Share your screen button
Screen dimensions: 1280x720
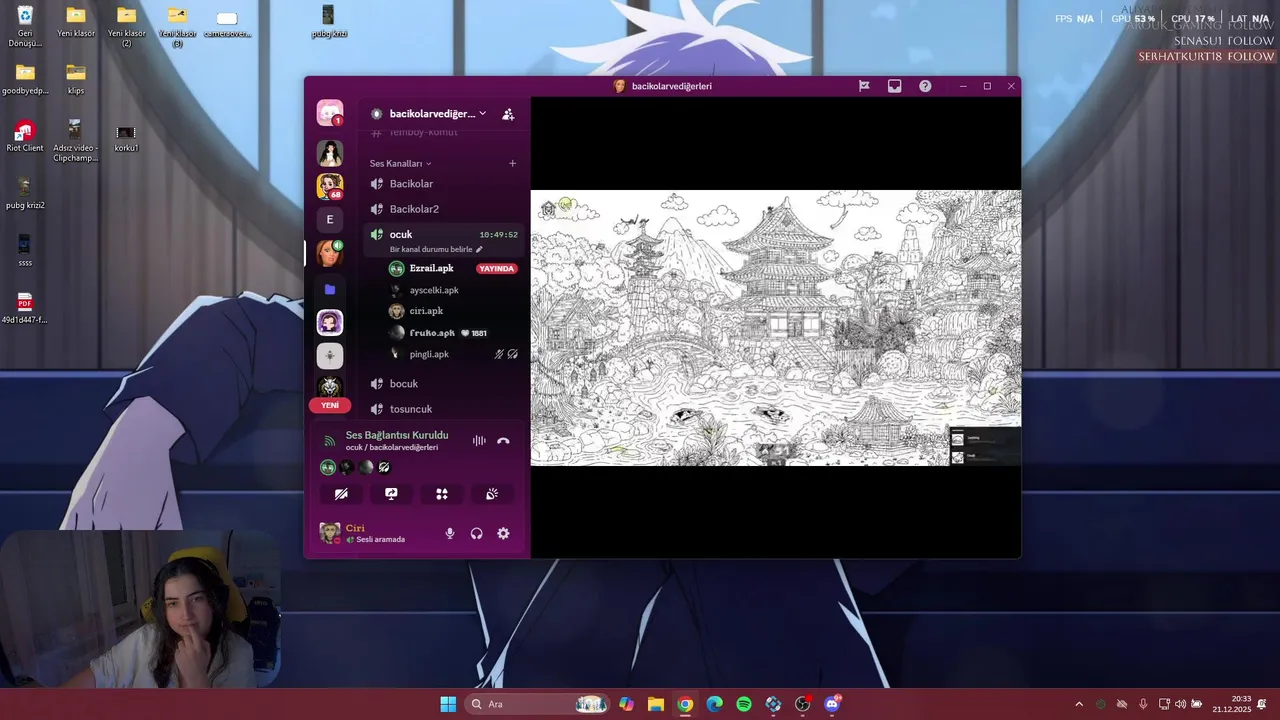click(x=391, y=494)
